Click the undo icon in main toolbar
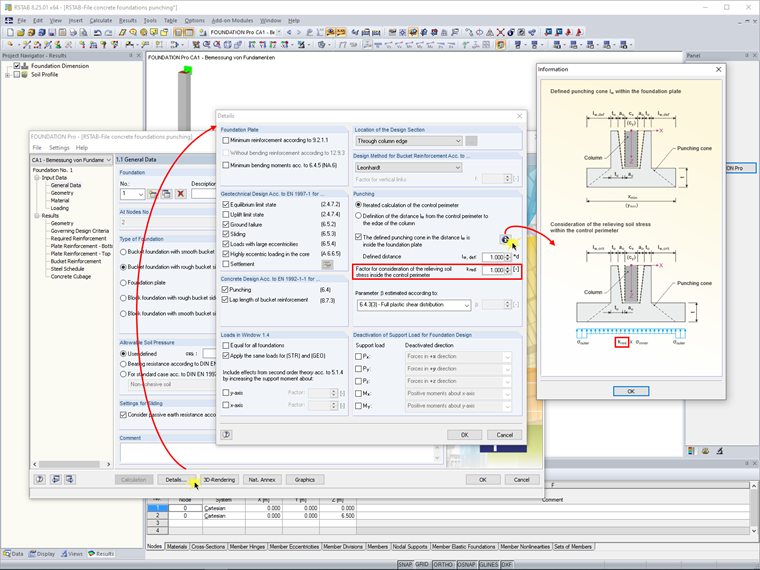 pos(98,32)
